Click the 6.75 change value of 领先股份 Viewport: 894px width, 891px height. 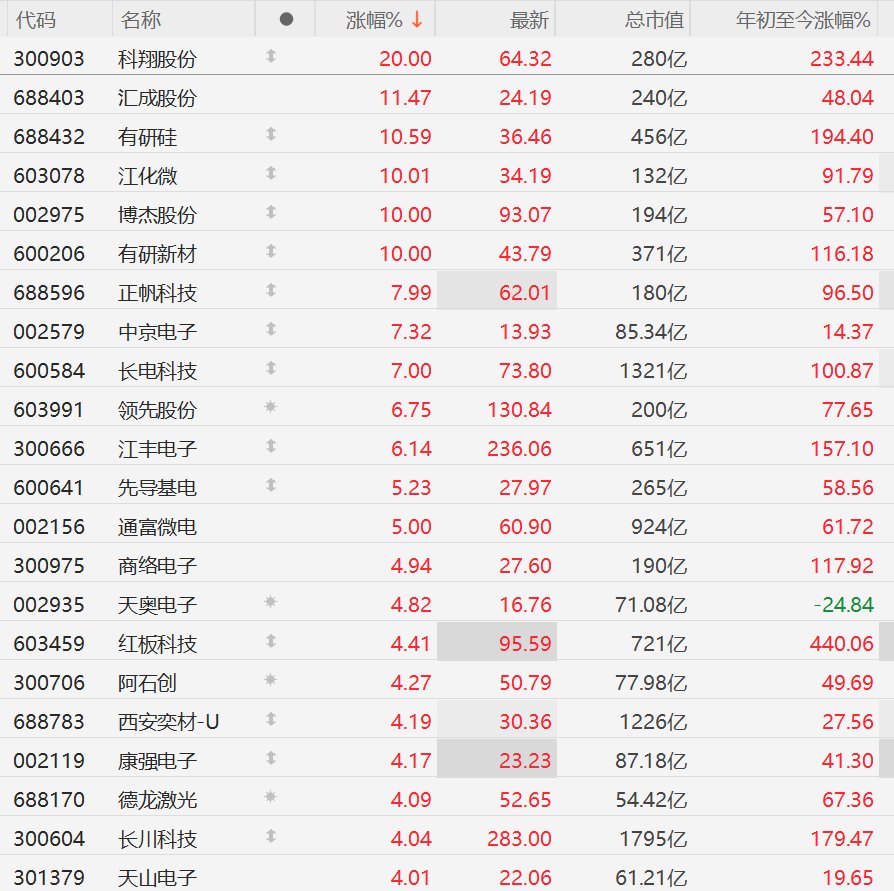point(411,410)
